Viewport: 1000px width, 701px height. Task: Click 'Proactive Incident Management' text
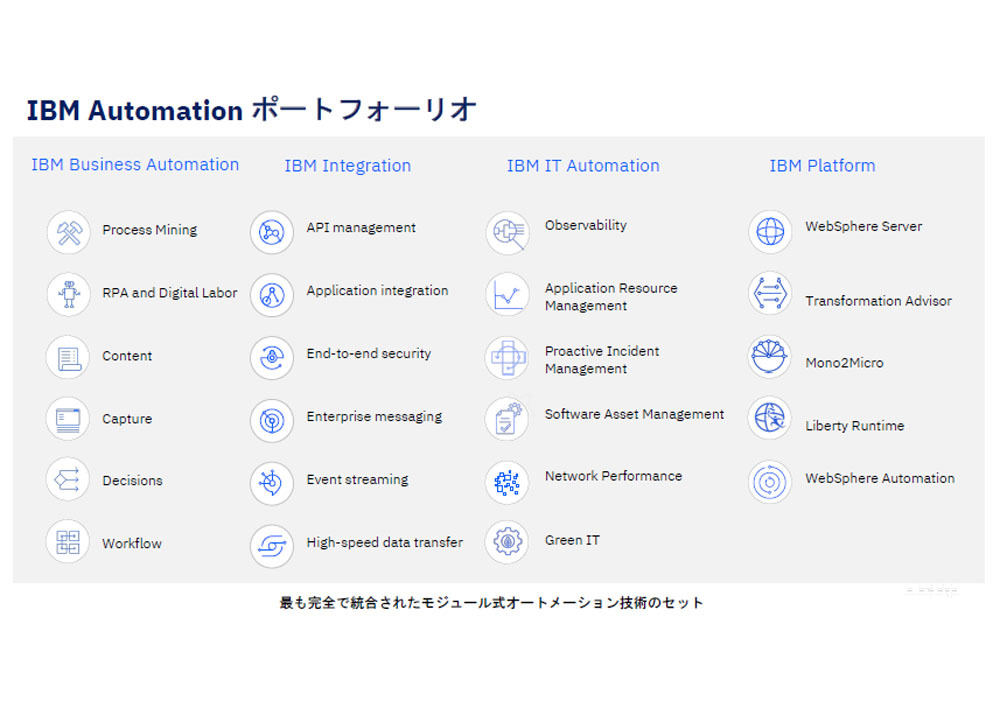coord(602,360)
